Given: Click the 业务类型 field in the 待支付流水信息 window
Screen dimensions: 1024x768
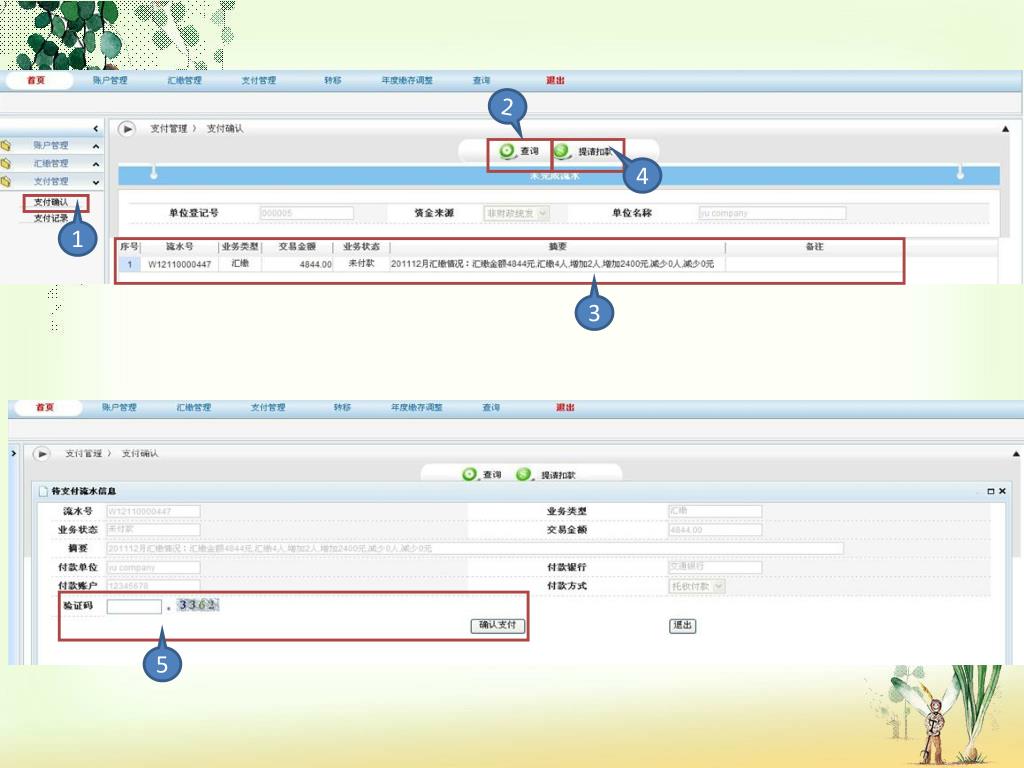Looking at the screenshot, I should point(715,511).
